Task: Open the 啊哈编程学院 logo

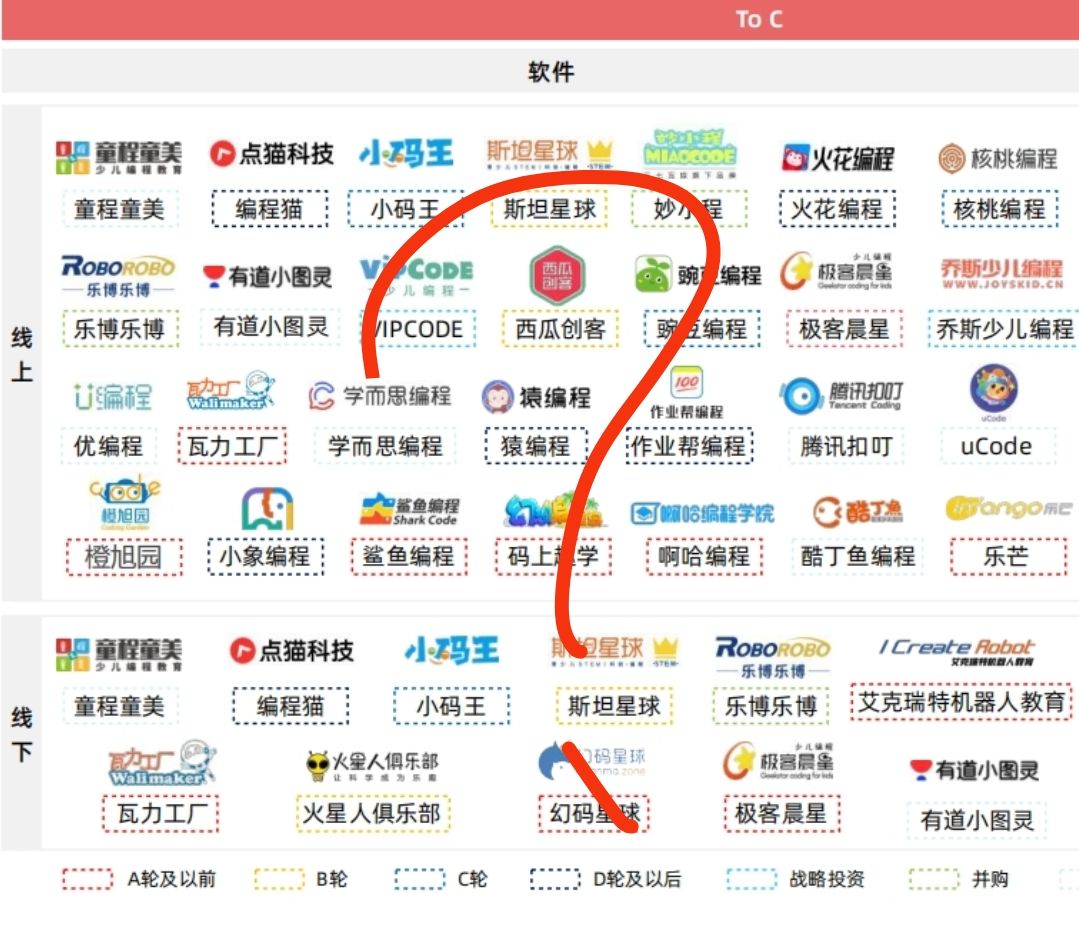Action: coord(702,513)
